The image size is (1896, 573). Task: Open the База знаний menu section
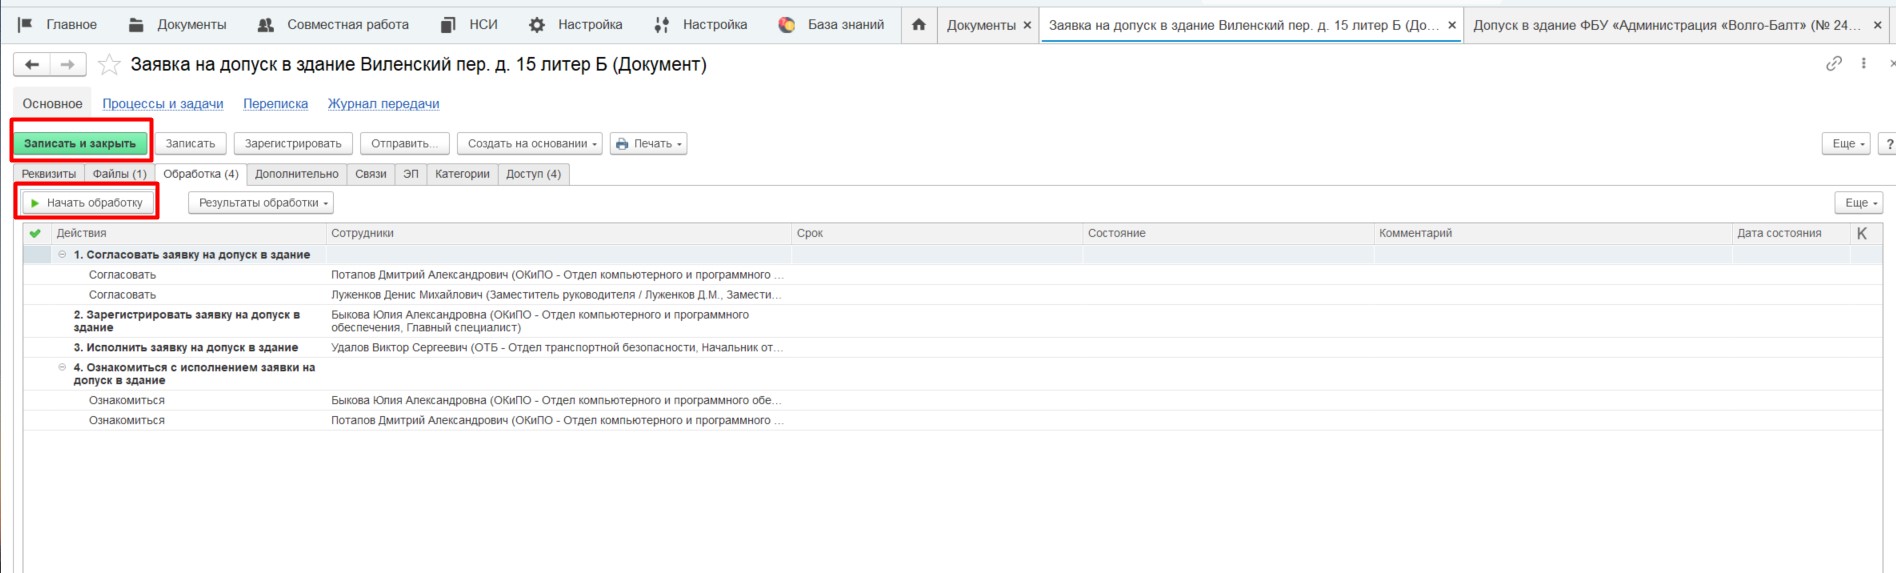point(832,25)
